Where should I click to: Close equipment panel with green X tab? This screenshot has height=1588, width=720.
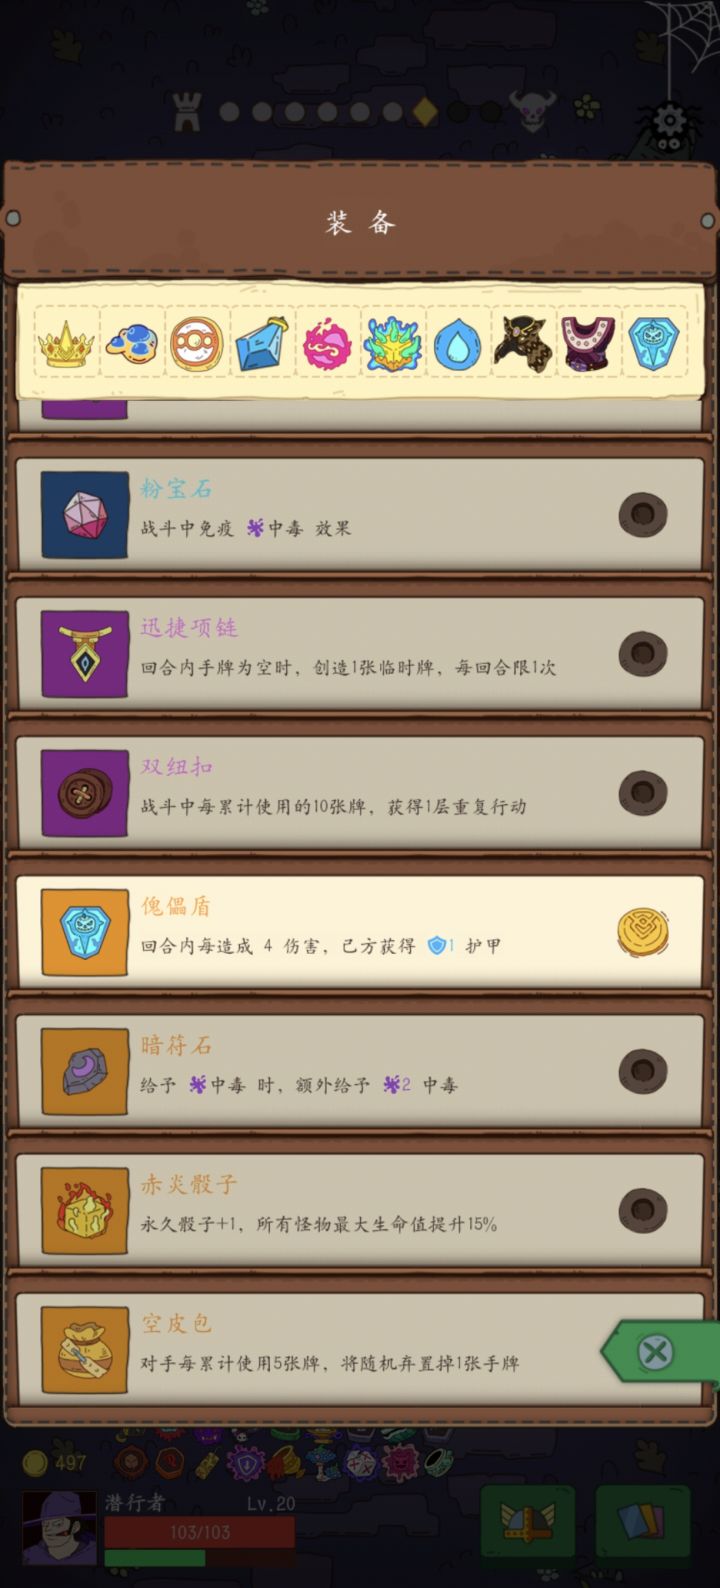660,1353
